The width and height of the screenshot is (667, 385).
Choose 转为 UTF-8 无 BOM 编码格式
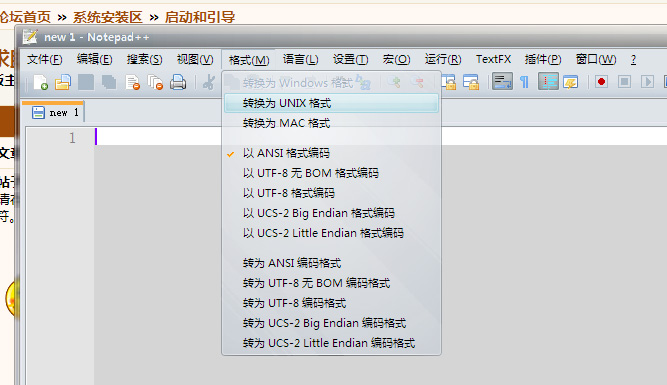[x=331, y=283]
